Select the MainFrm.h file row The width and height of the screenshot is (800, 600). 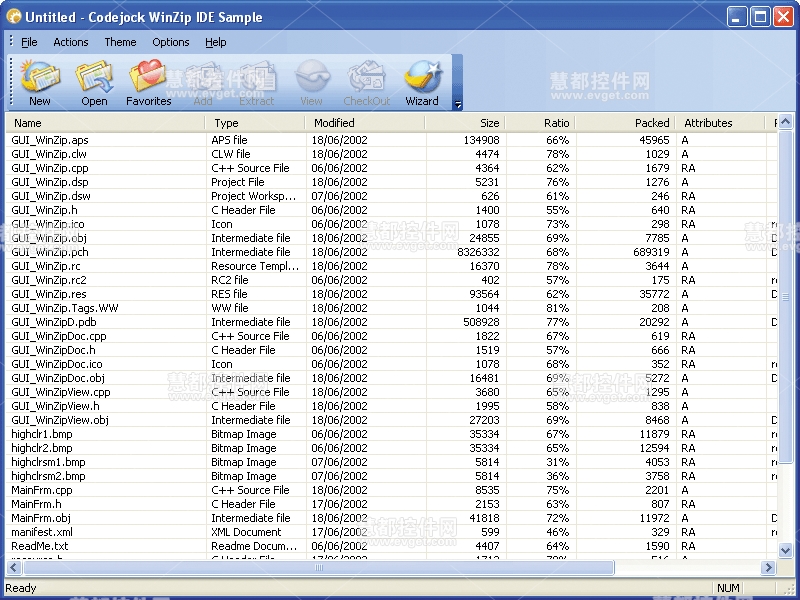pyautogui.click(x=392, y=504)
